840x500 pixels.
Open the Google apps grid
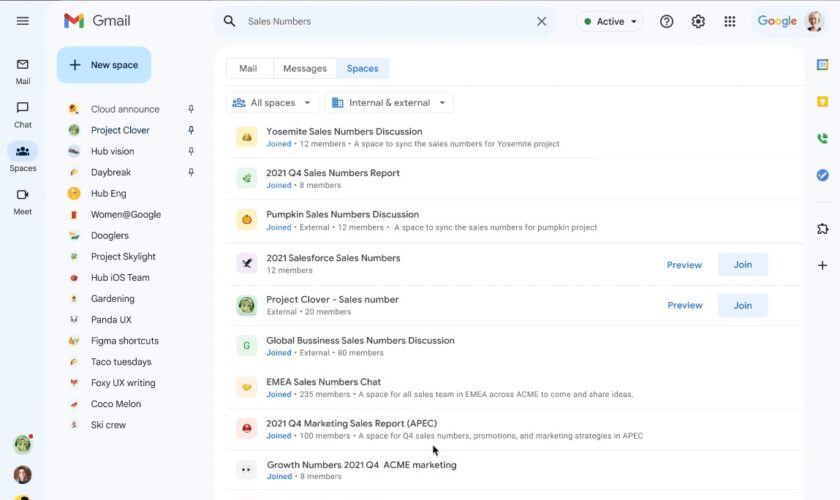(730, 21)
